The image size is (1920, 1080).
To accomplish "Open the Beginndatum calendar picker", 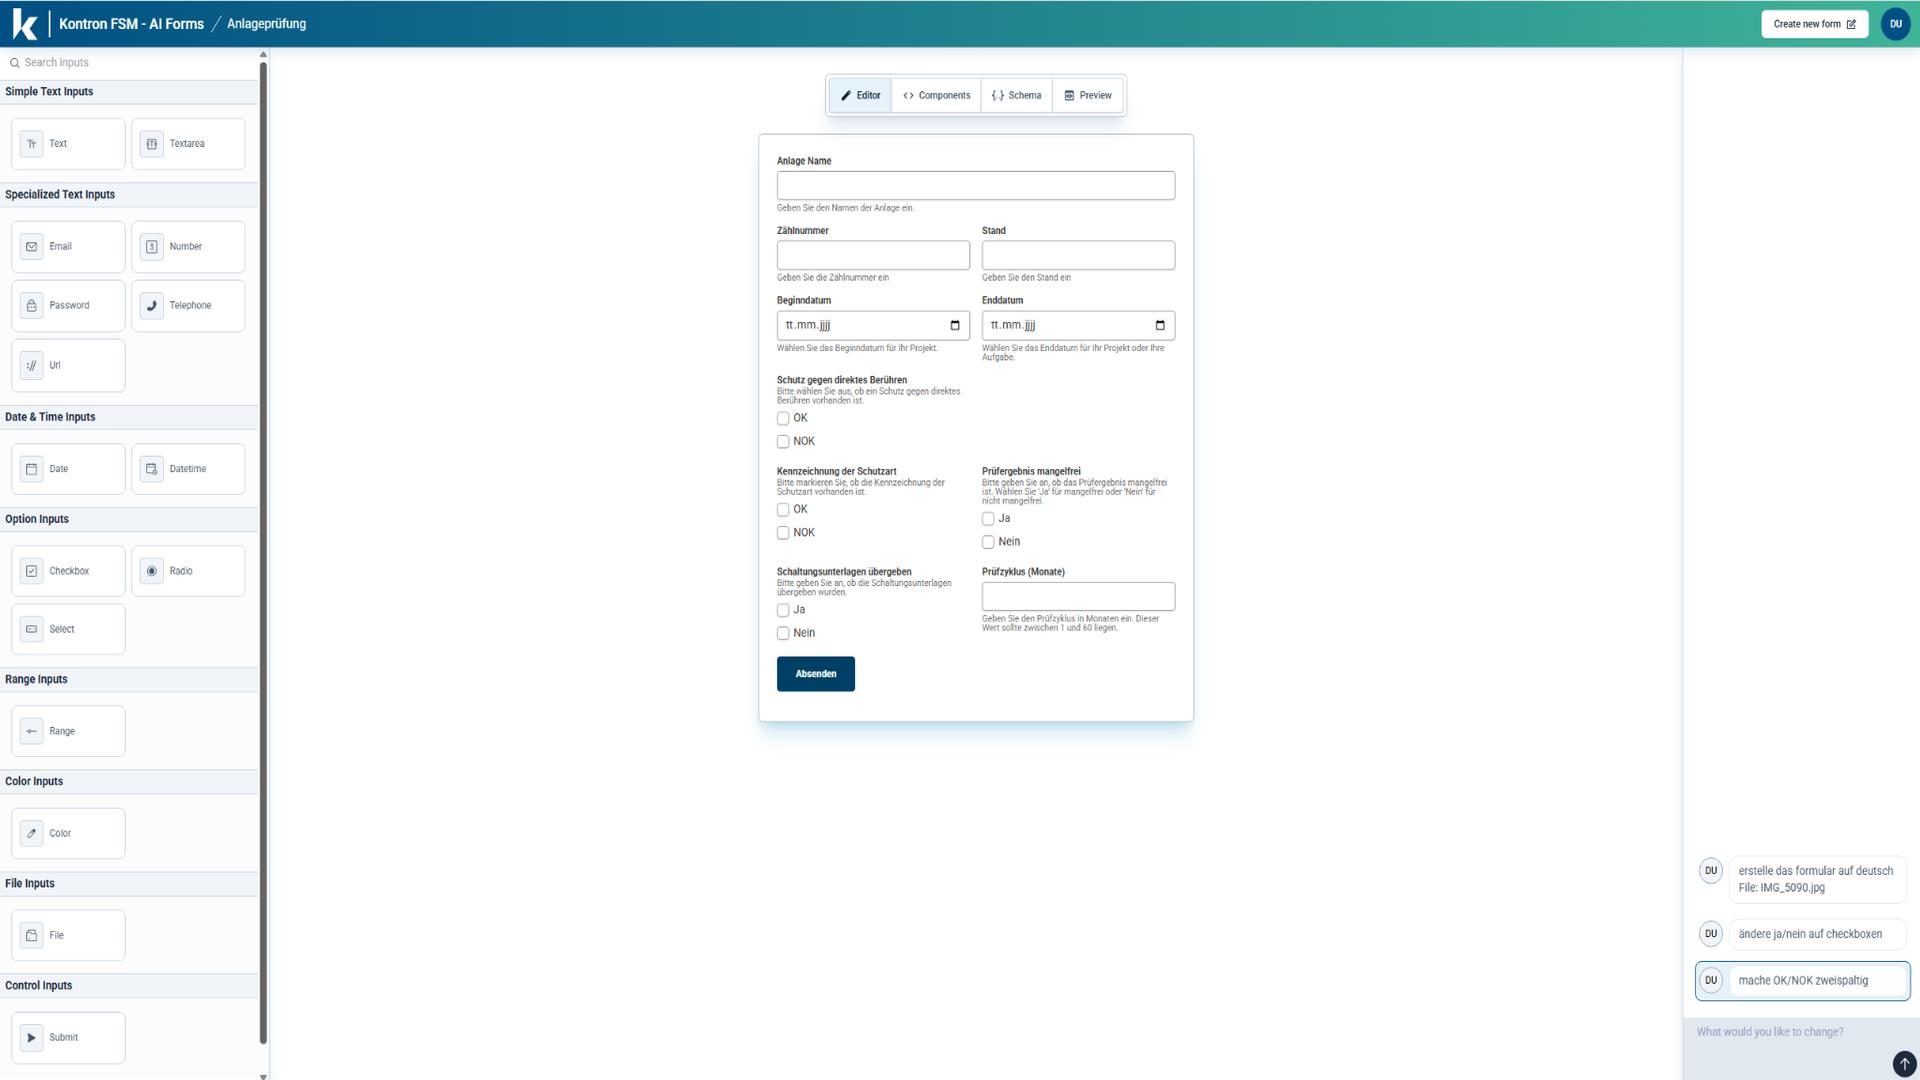I will pyautogui.click(x=955, y=325).
